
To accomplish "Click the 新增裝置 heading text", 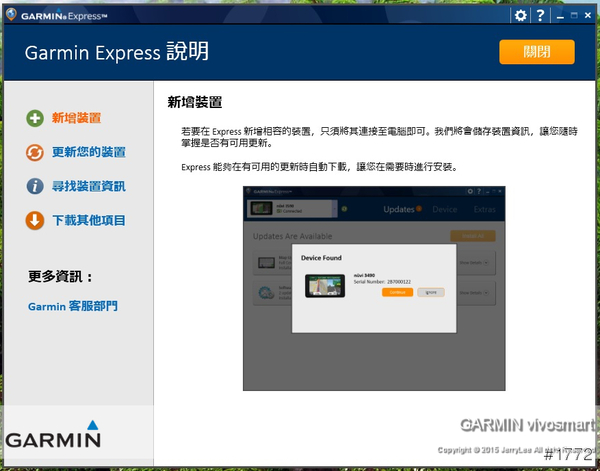I will click(195, 102).
